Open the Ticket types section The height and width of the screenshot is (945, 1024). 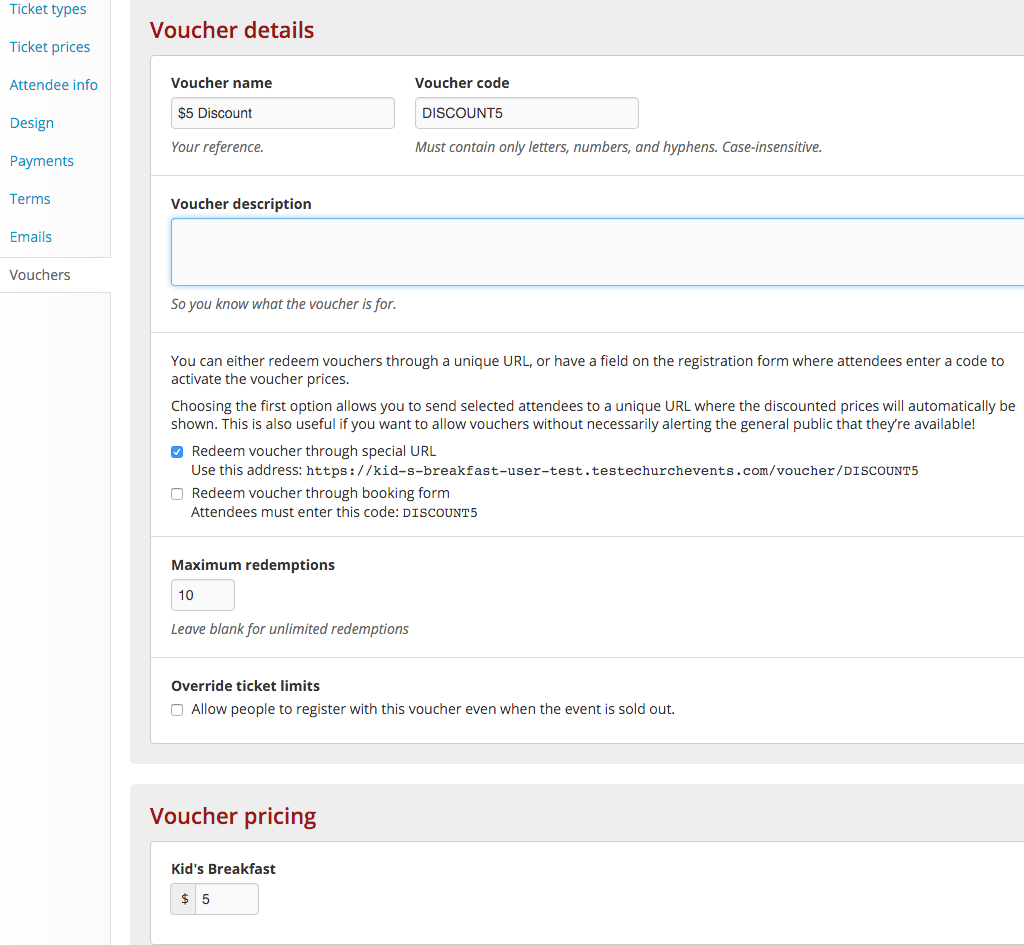click(x=48, y=9)
